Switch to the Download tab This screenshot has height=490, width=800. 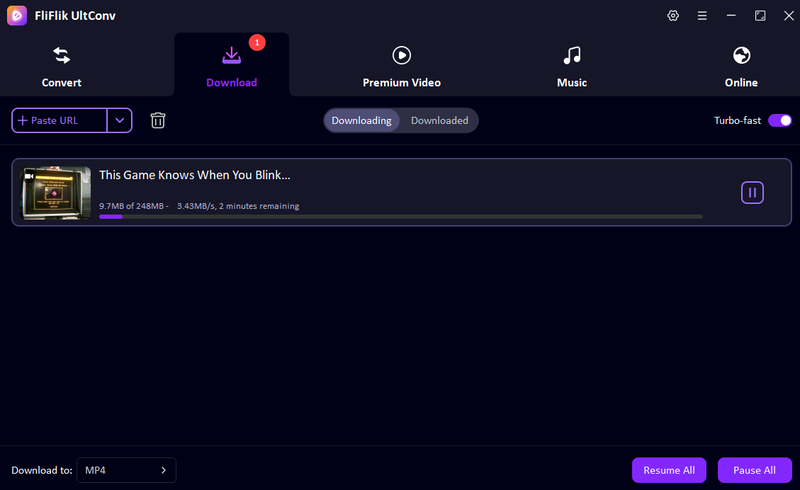232,66
